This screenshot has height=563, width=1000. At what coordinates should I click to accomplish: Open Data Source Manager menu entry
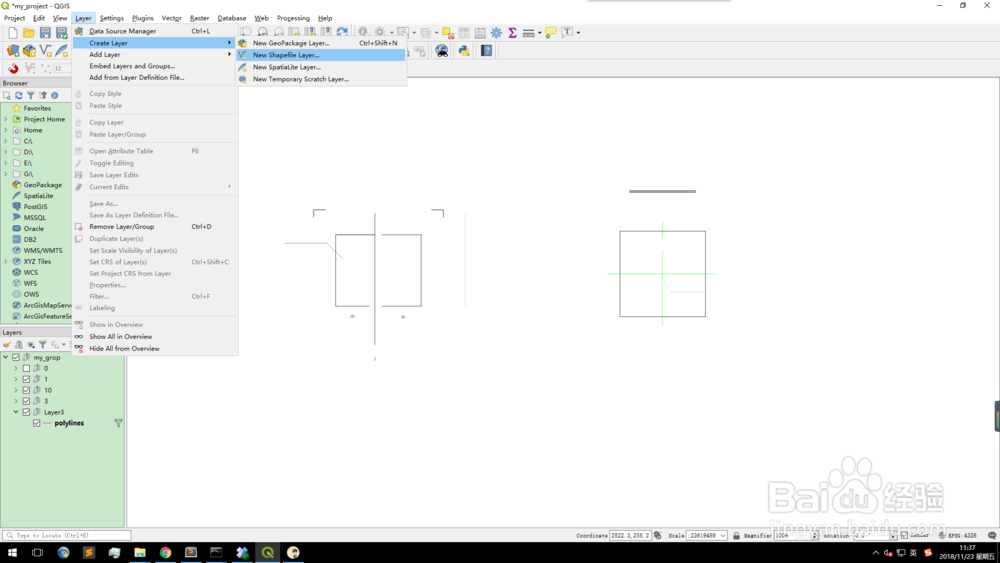tap(154, 31)
